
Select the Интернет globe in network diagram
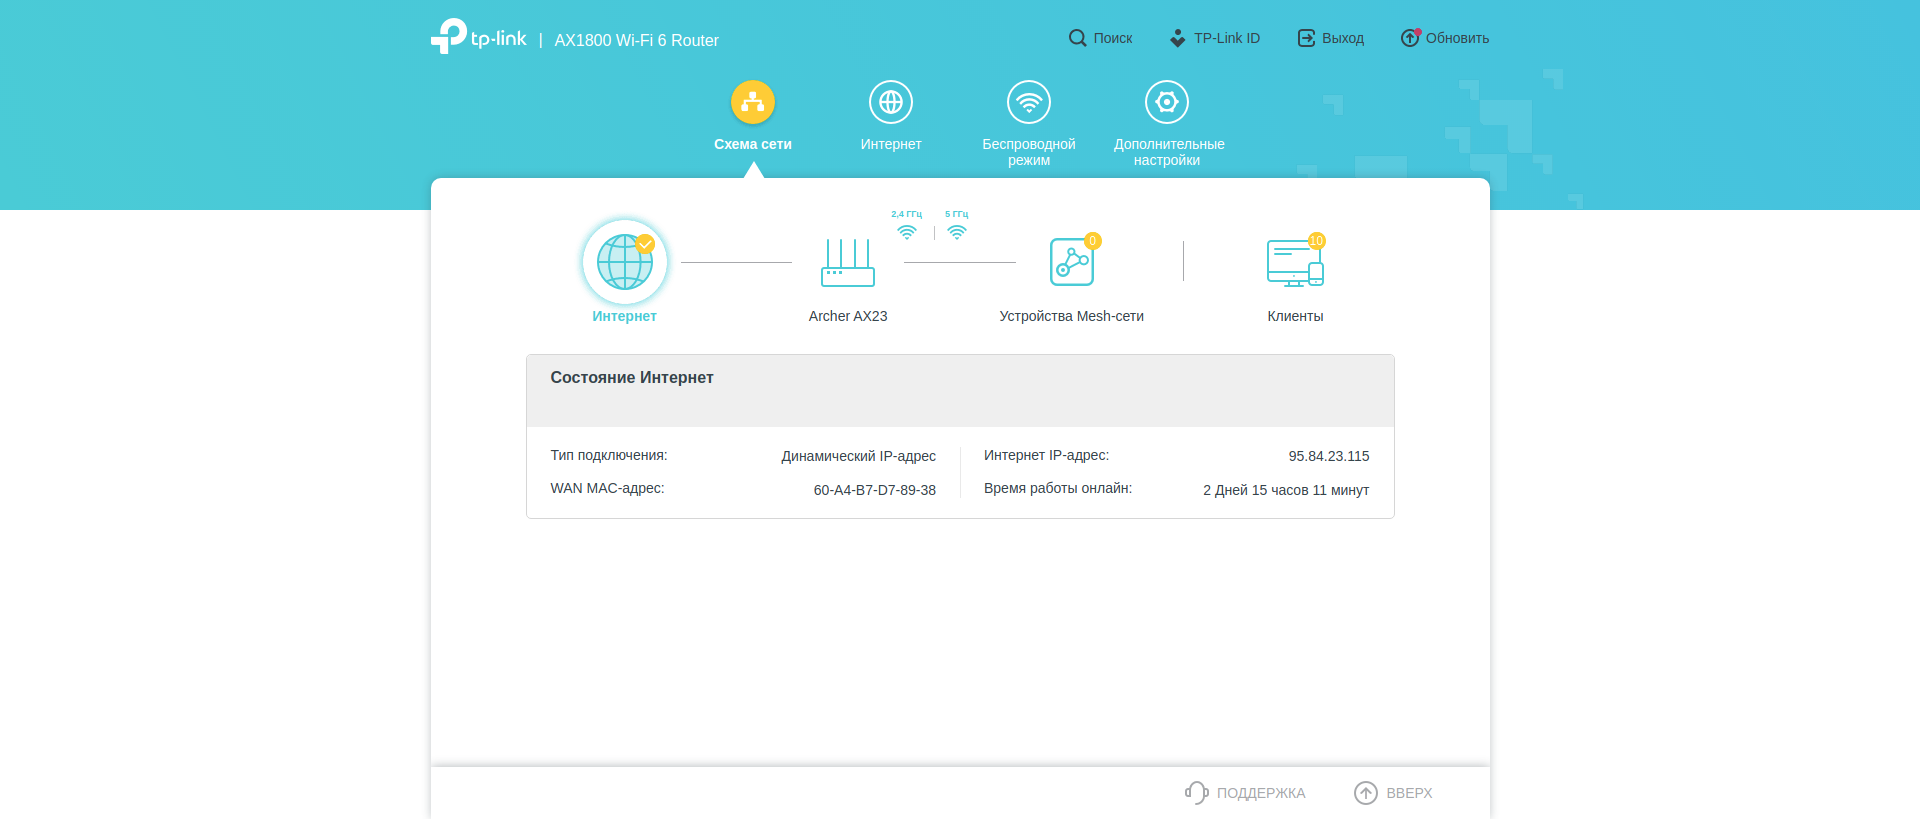pos(625,262)
